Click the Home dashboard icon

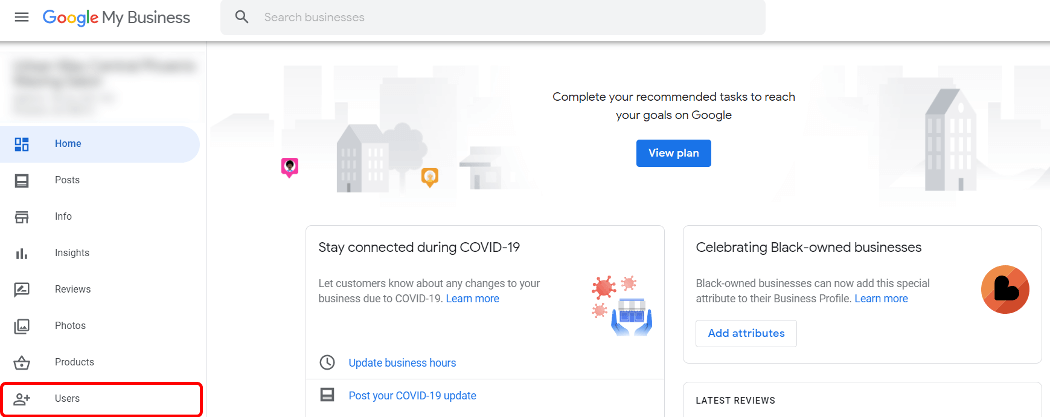pyautogui.click(x=21, y=144)
